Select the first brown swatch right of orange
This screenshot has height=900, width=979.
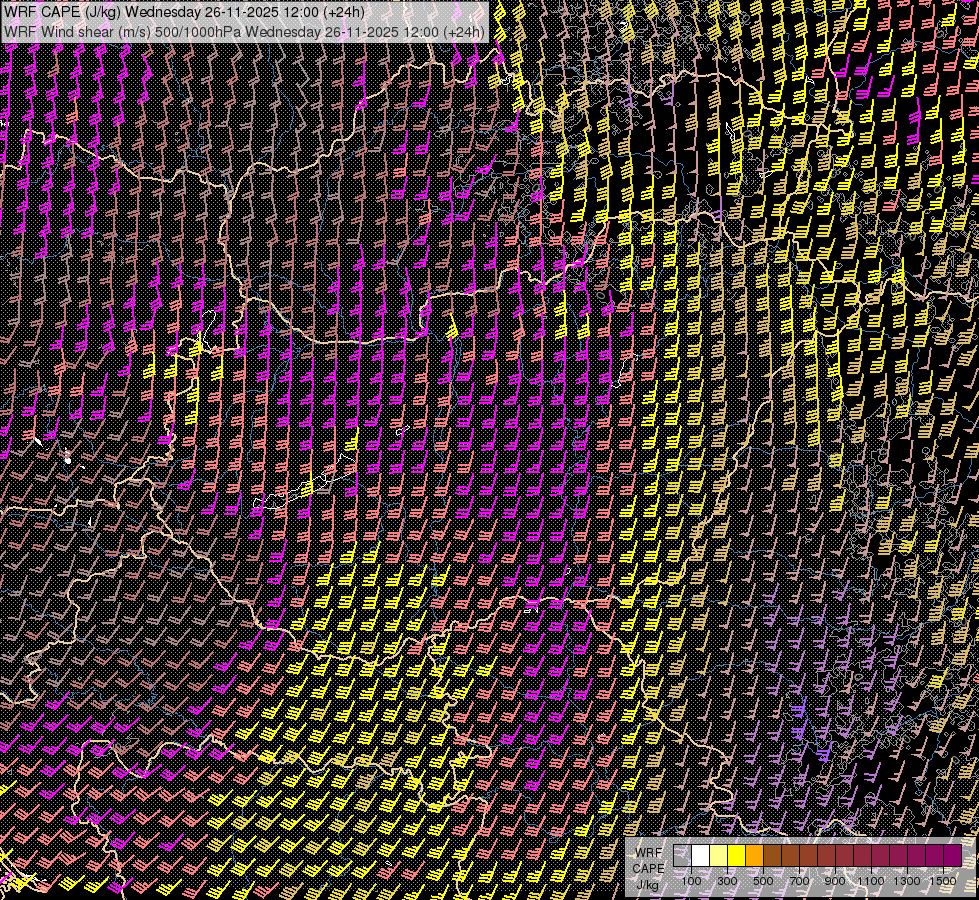point(772,856)
